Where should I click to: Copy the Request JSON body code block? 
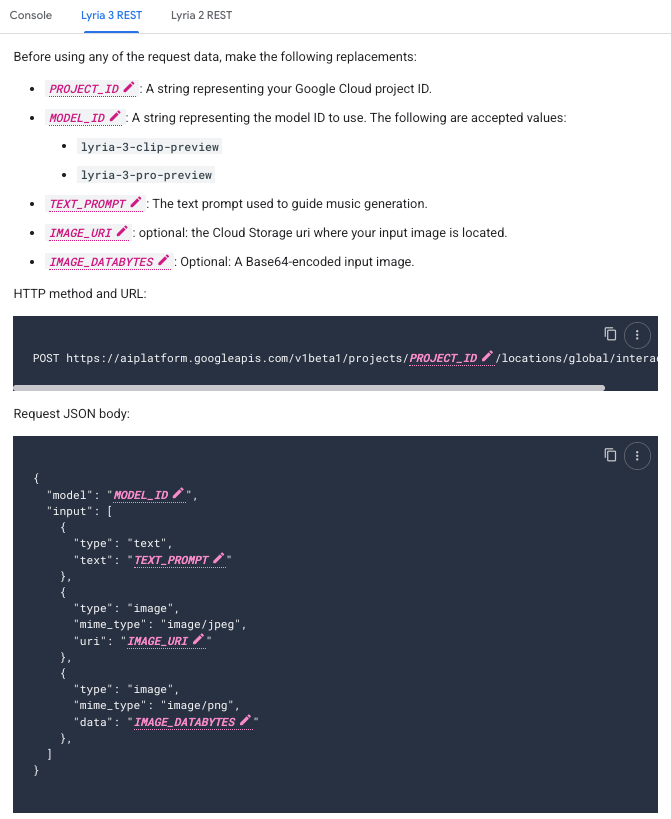pos(610,456)
